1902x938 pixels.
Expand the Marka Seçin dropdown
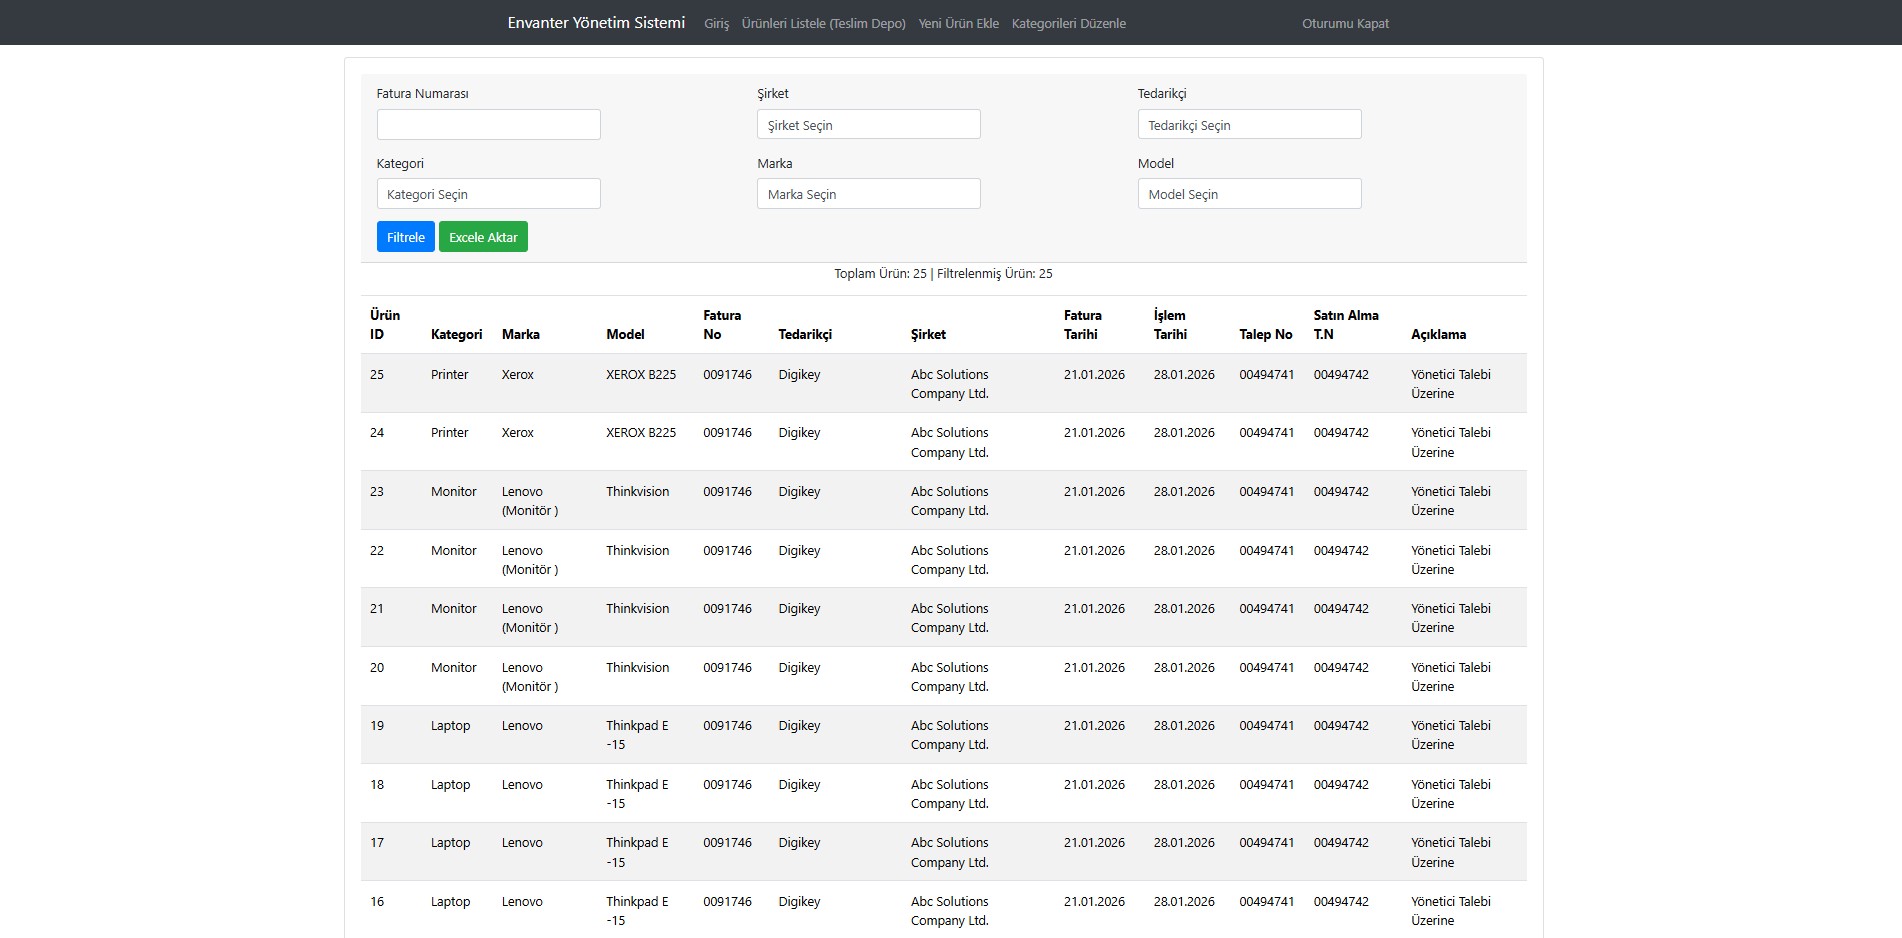(x=868, y=194)
